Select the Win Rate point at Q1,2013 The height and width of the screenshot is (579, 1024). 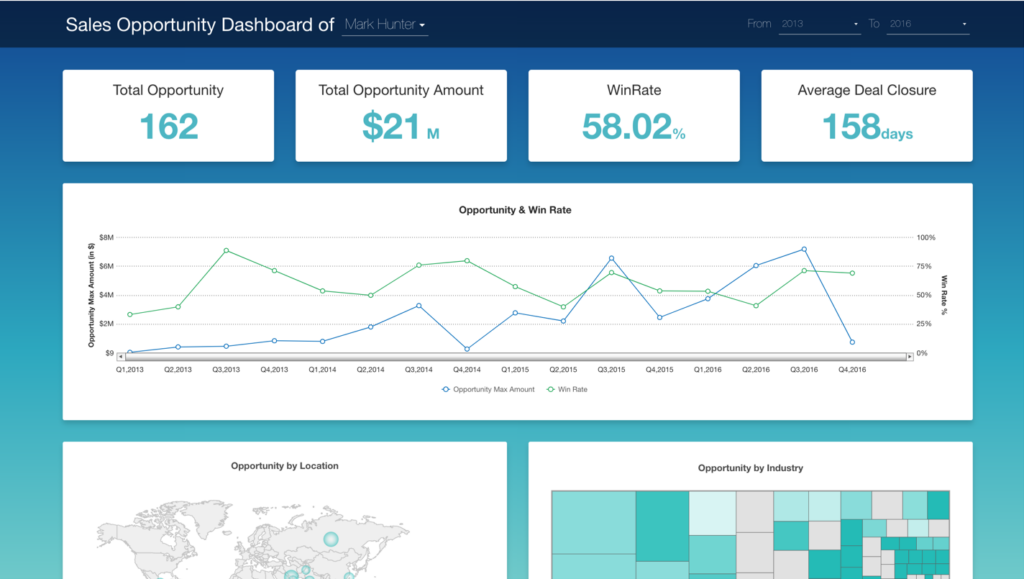[130, 315]
